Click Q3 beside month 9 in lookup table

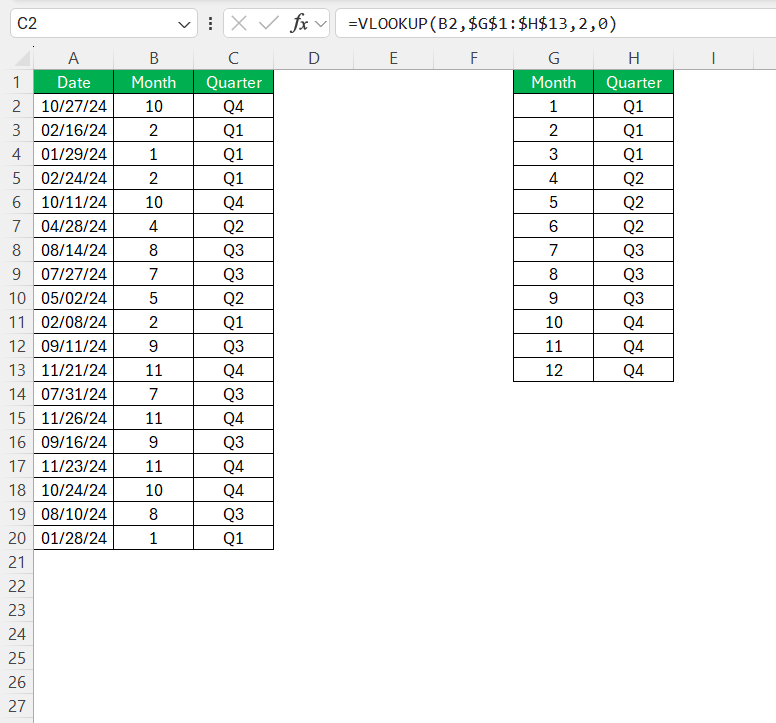[634, 298]
